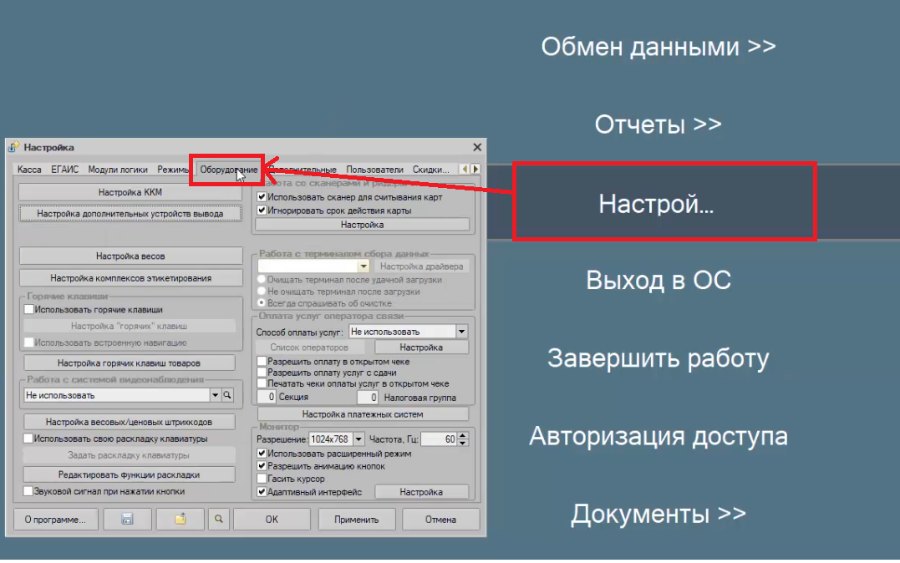Enable 'Использовать свою раскладку клавиатуры'
This screenshot has height=563, width=900.
coord(28,438)
